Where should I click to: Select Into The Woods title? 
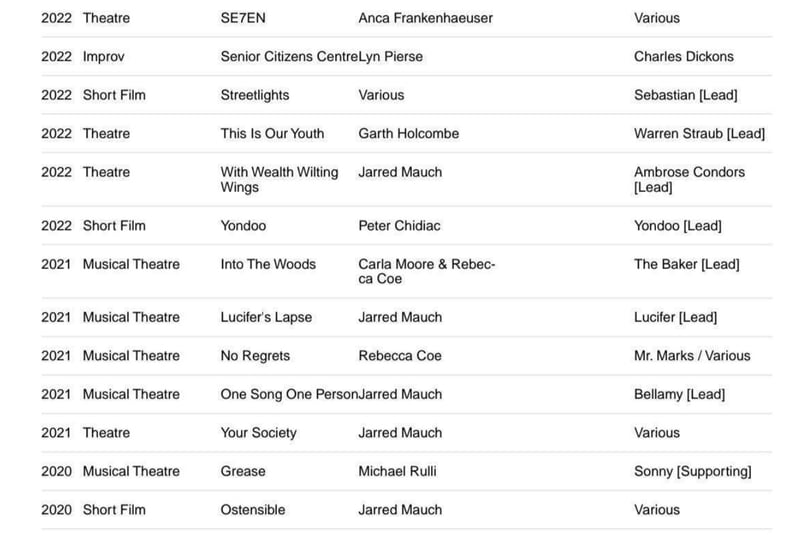point(268,264)
